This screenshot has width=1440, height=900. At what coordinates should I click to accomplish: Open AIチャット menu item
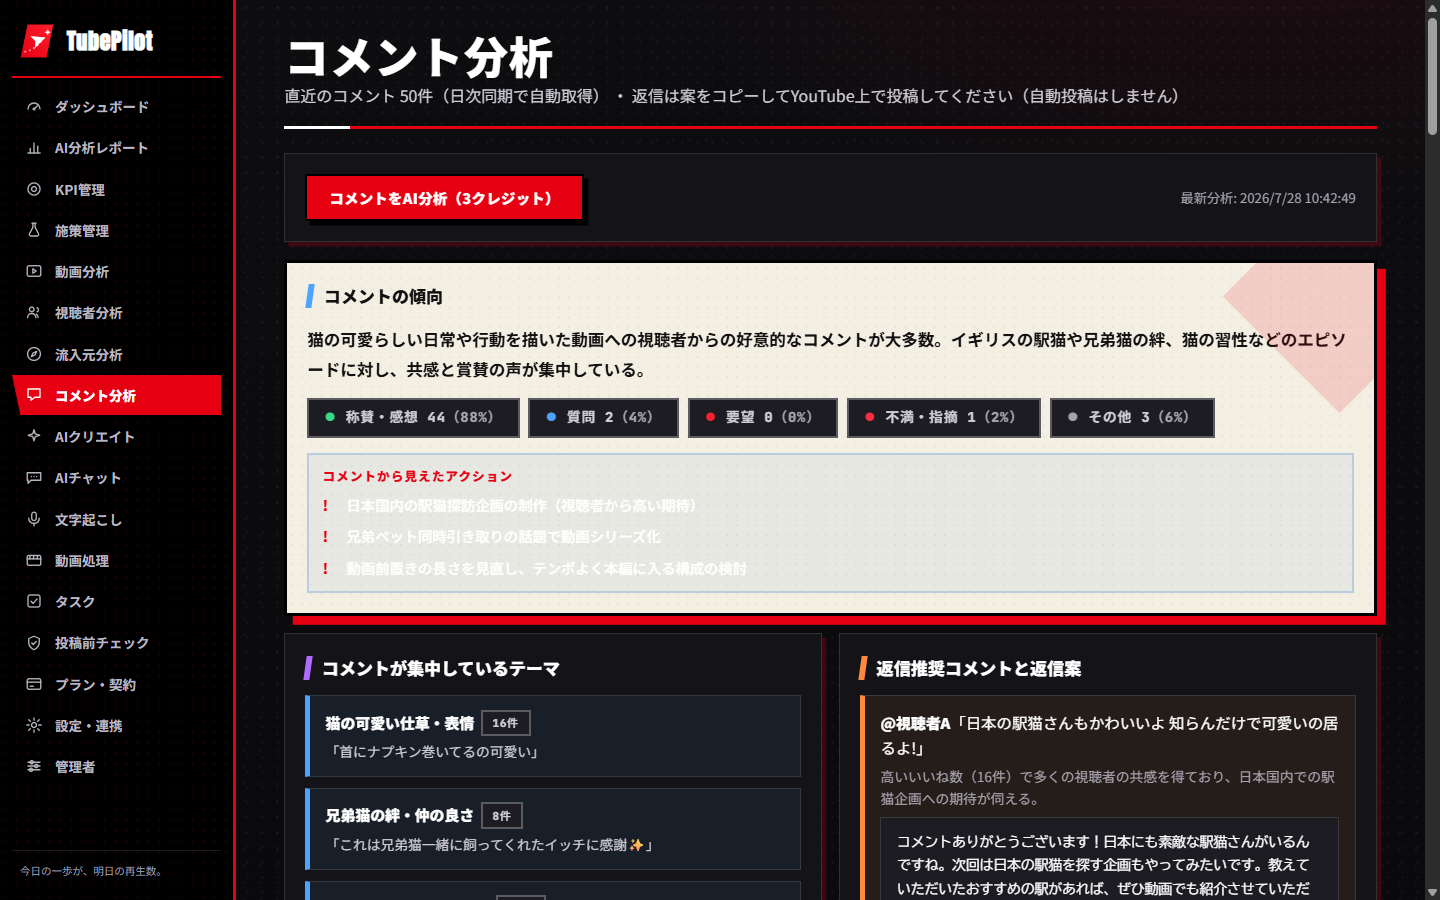click(x=117, y=478)
